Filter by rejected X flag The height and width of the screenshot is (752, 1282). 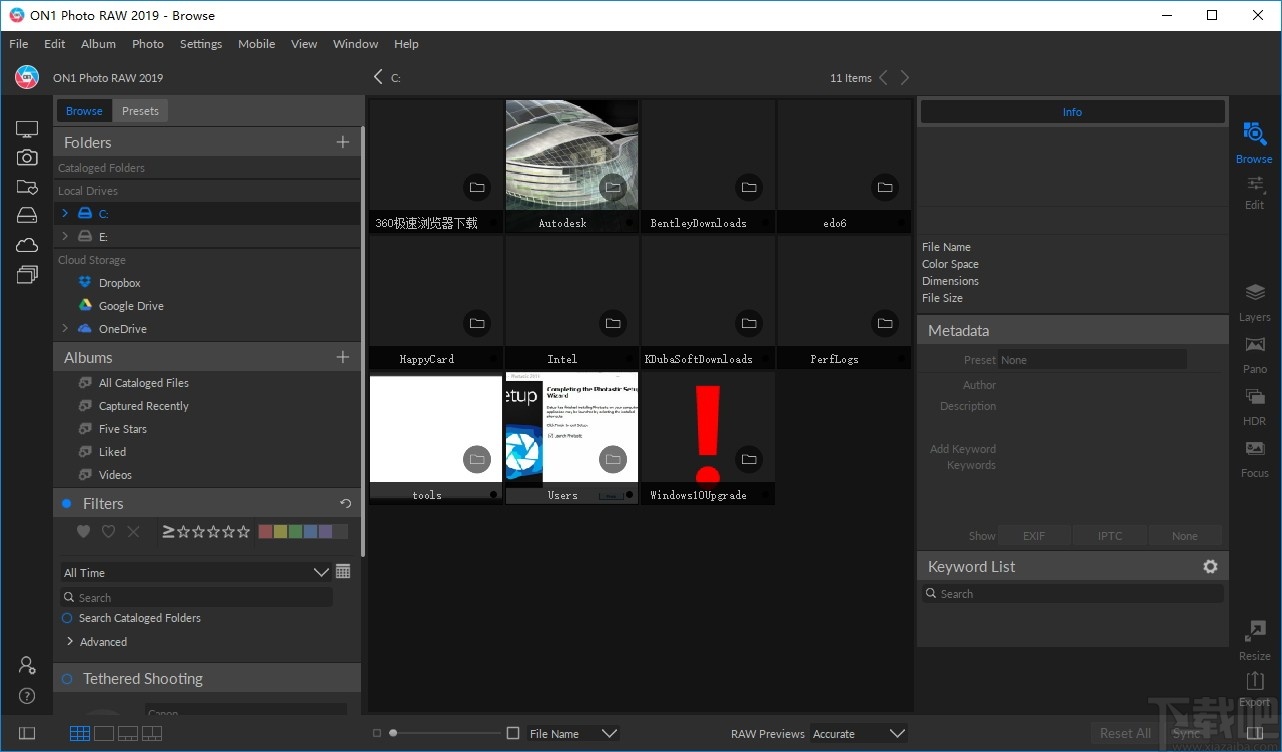point(133,531)
